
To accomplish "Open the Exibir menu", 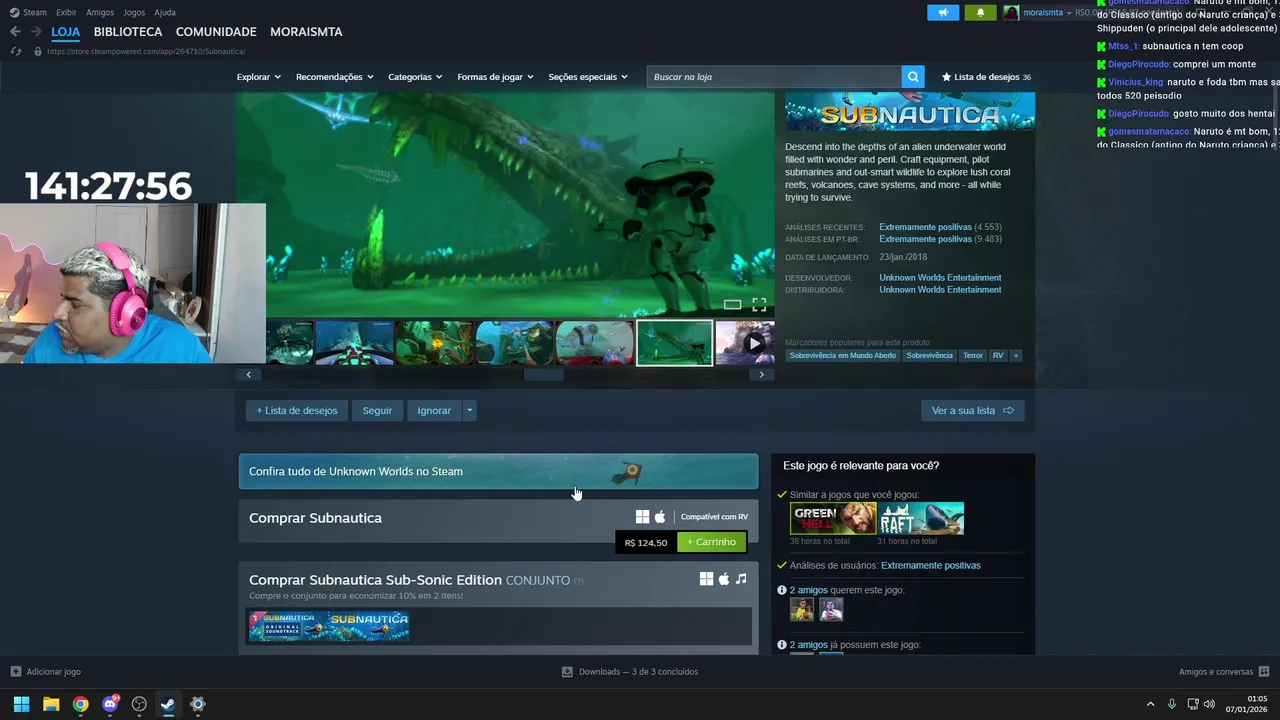I will click(66, 12).
